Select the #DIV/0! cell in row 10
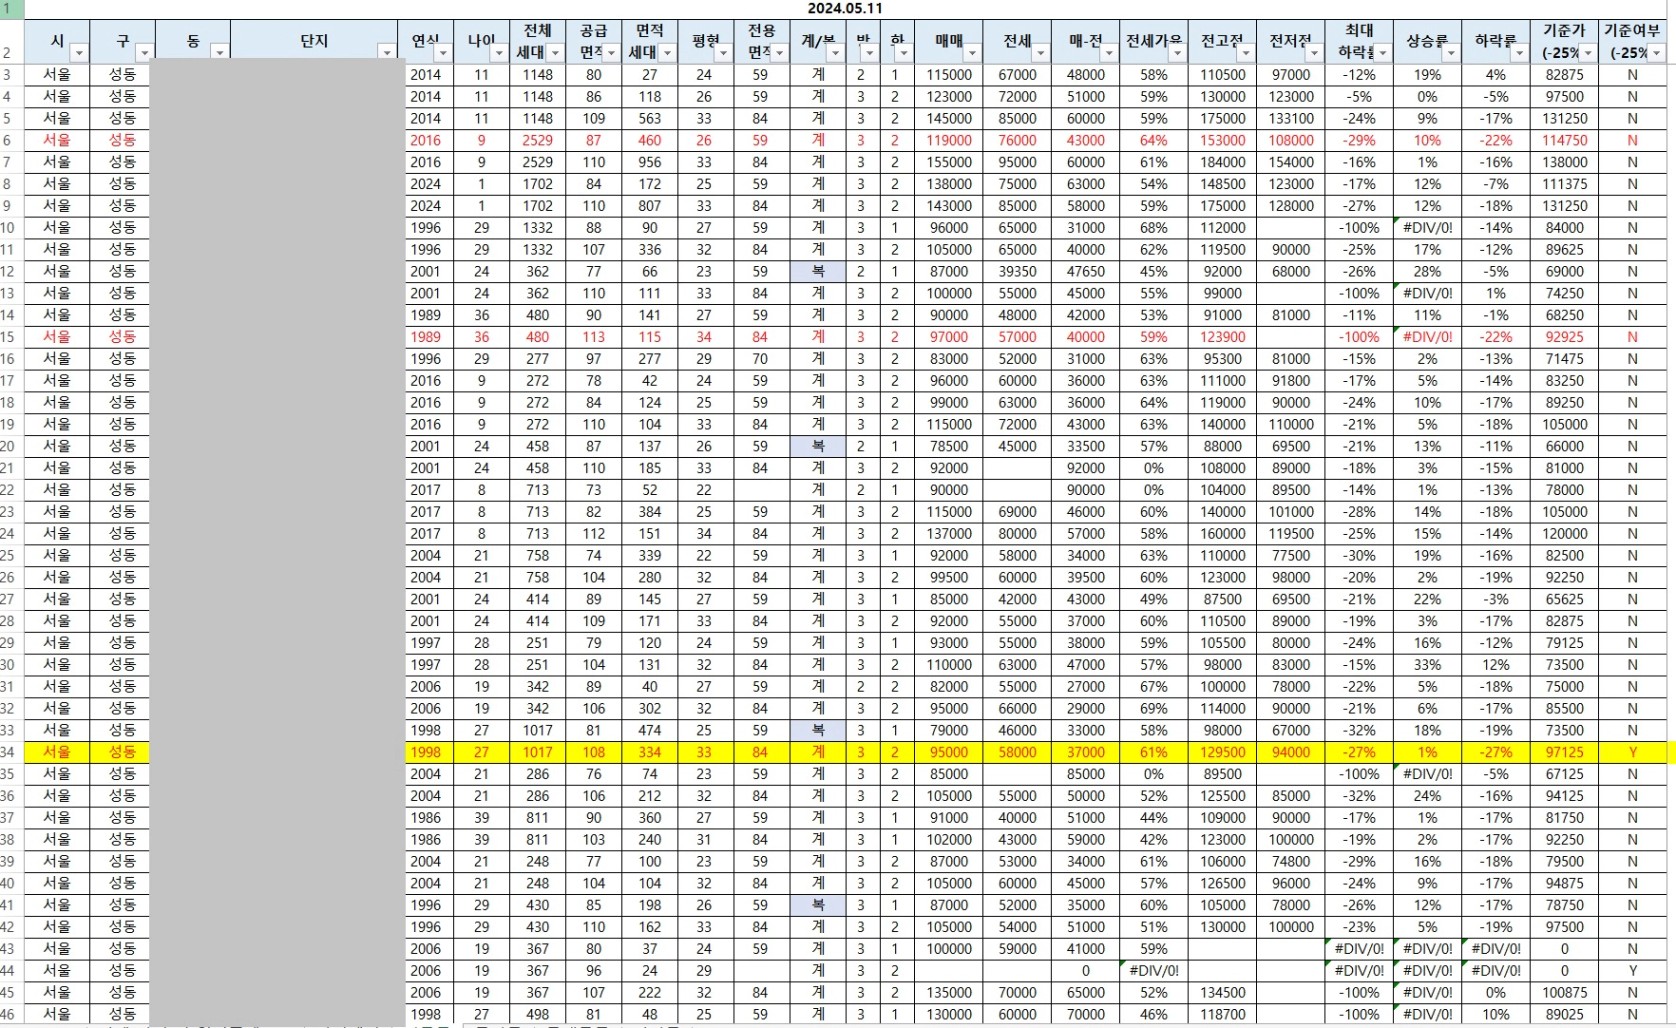 [1428, 227]
